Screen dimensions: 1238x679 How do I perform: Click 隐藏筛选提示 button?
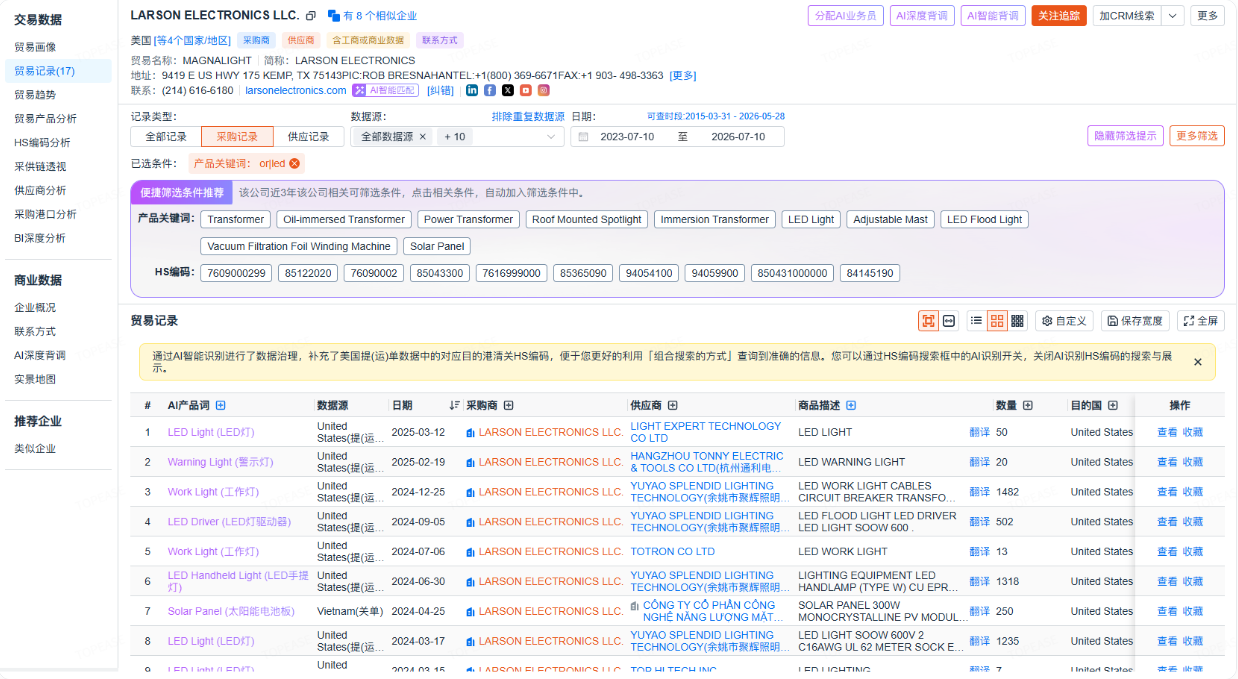[x=1125, y=136]
